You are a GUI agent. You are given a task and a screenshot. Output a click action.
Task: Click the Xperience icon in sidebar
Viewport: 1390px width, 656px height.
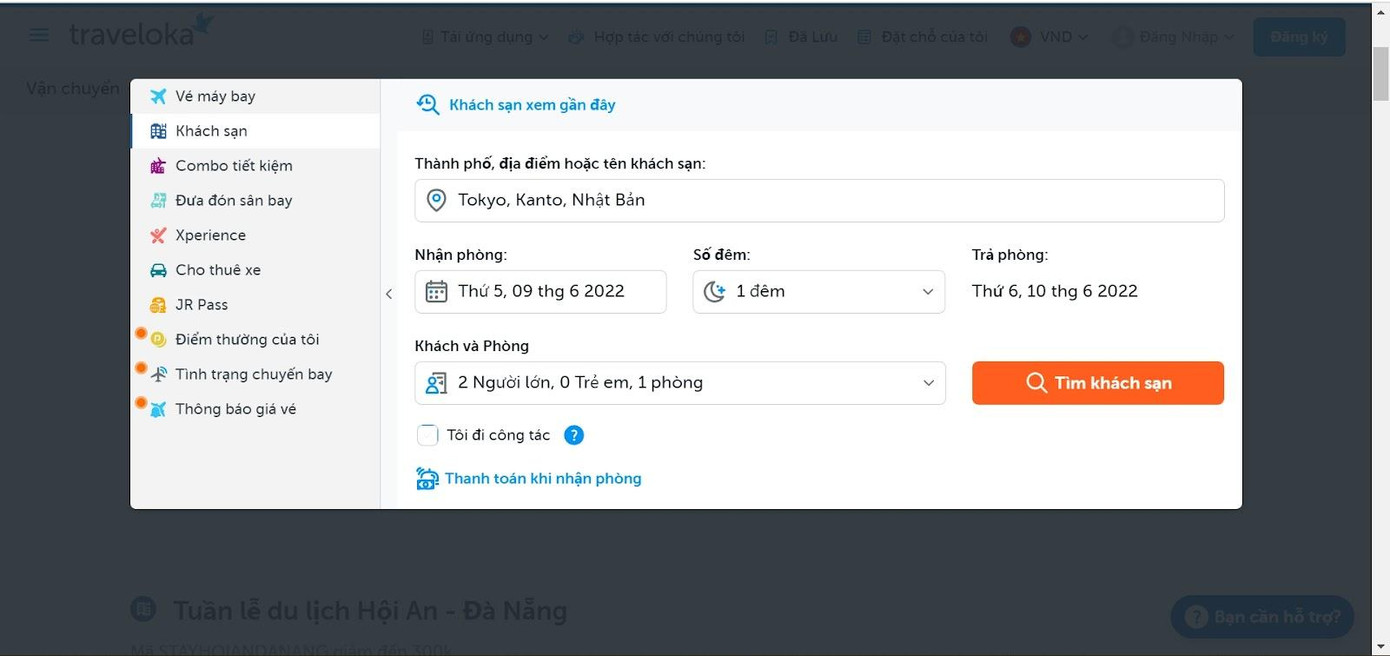click(158, 236)
